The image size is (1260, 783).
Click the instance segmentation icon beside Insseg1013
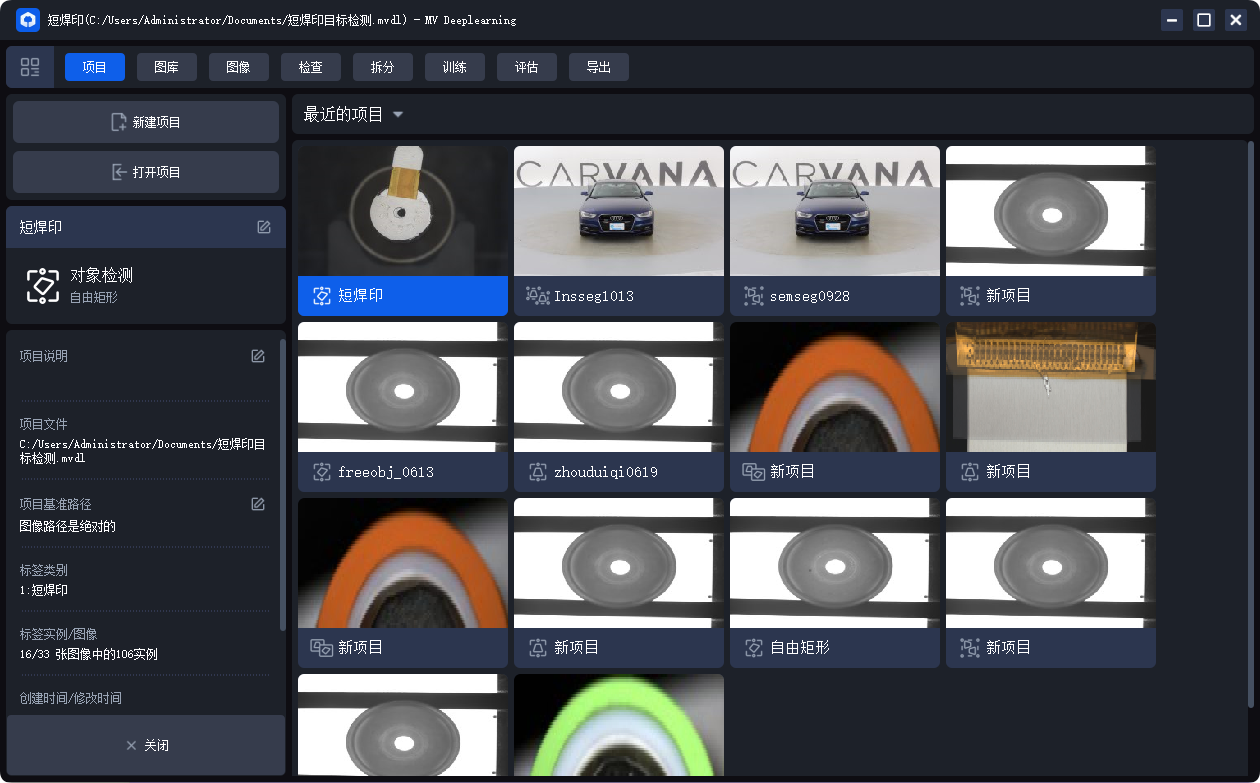[x=538, y=296]
